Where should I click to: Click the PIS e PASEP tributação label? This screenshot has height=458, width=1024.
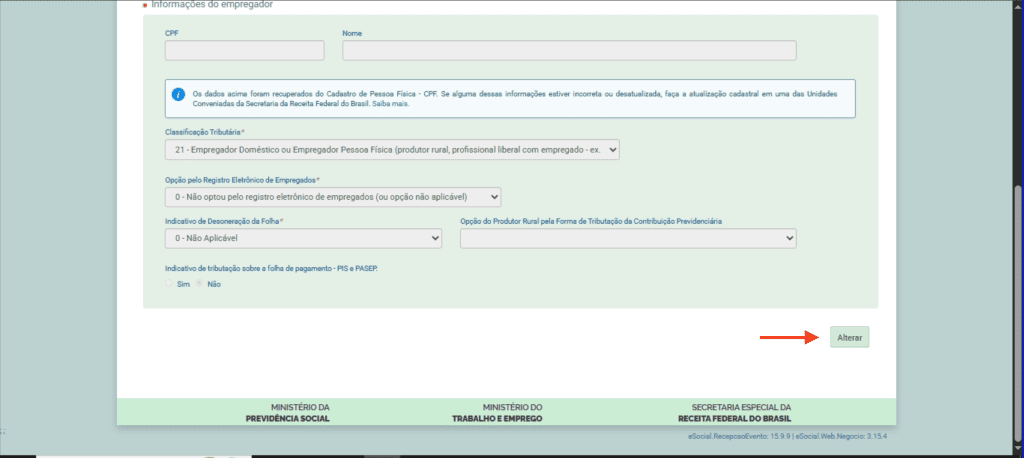pos(271,268)
